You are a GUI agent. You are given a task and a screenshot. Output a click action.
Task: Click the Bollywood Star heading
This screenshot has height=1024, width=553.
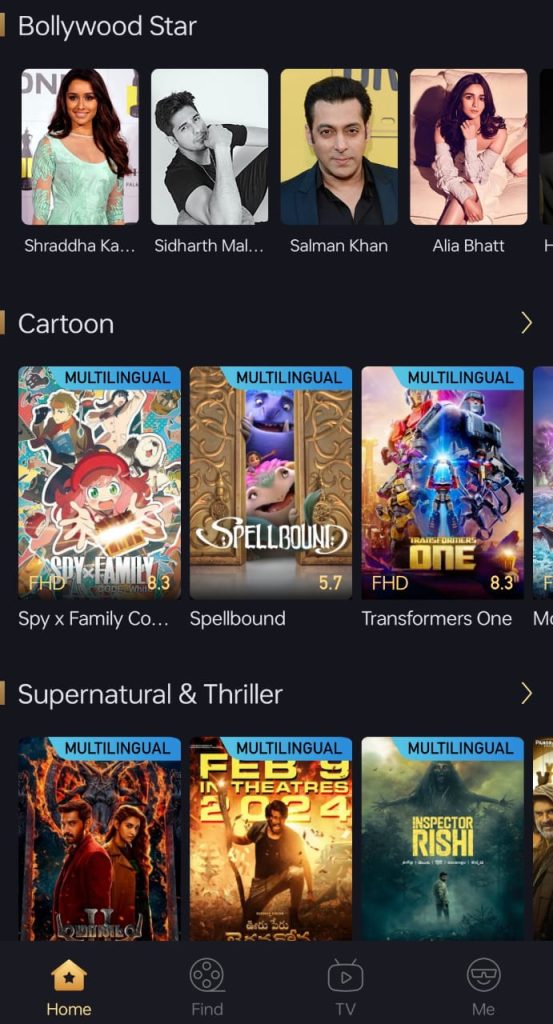[x=107, y=26]
